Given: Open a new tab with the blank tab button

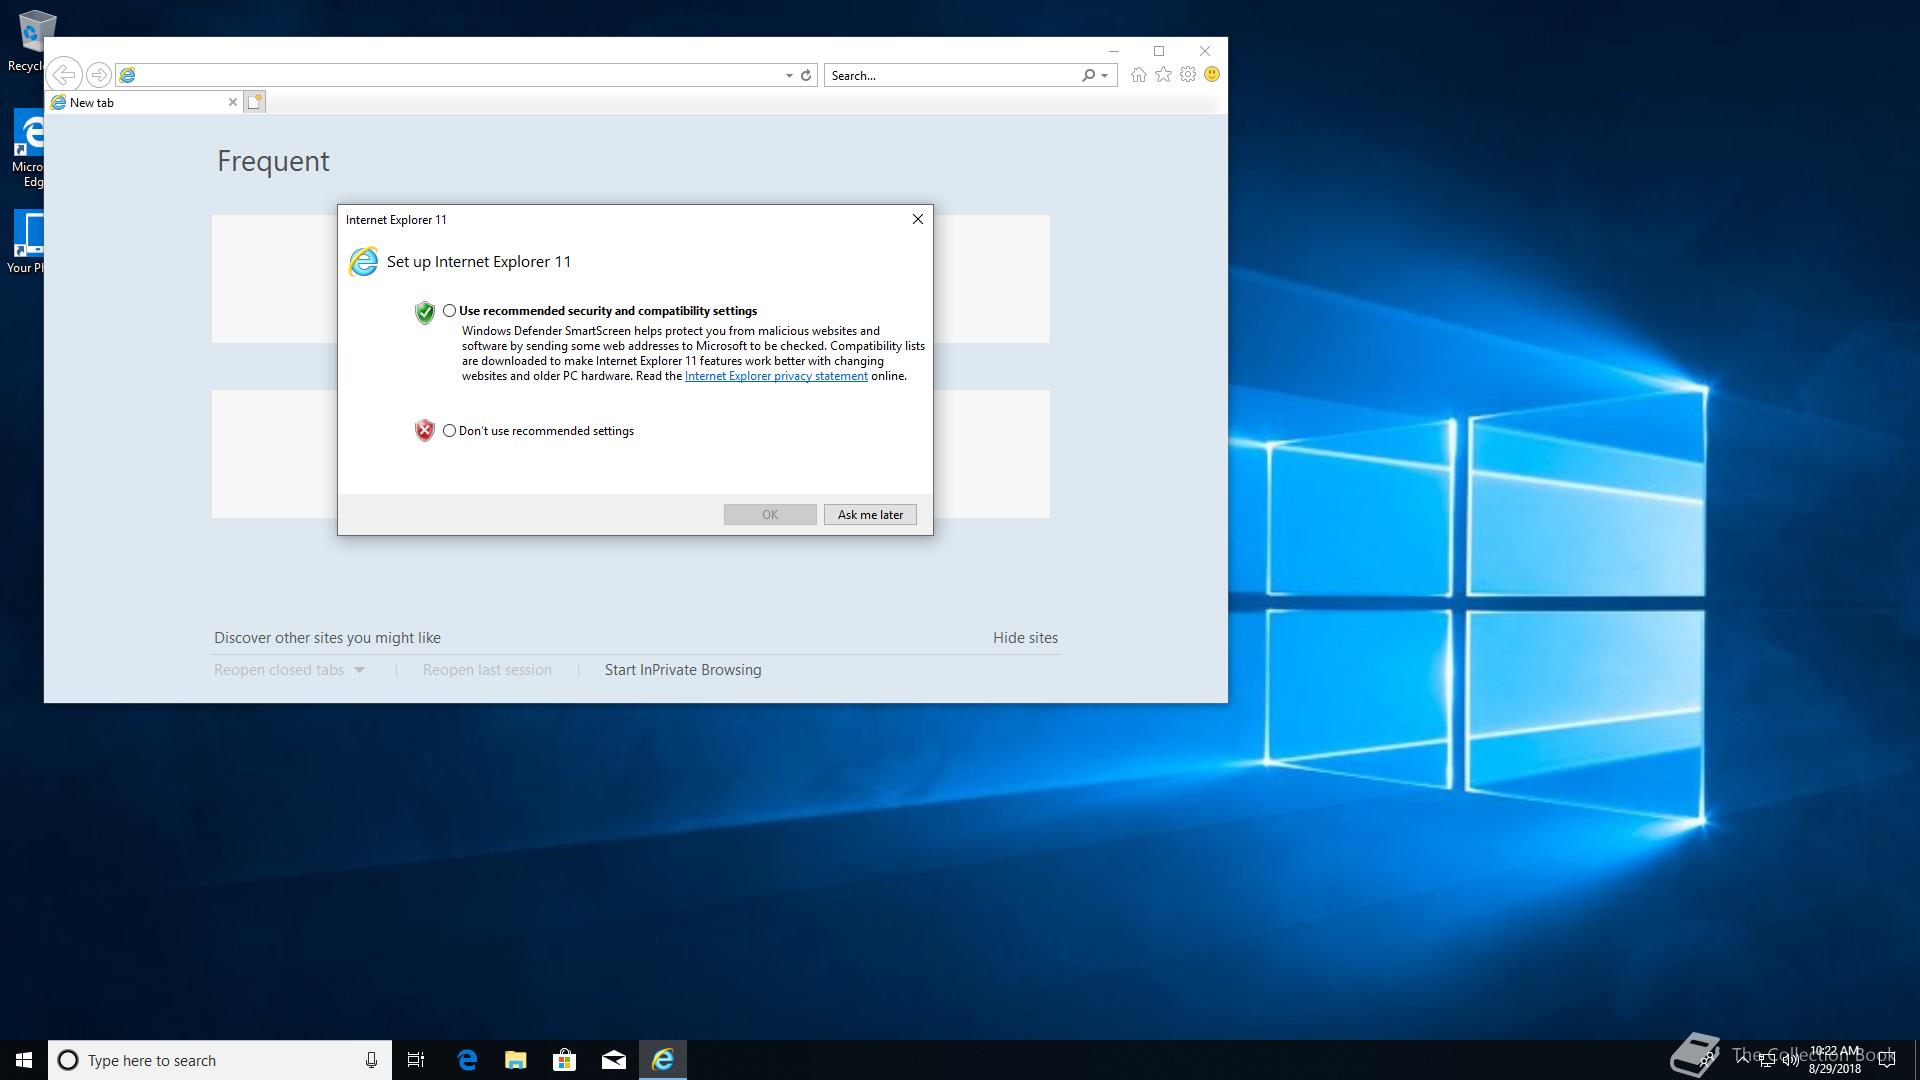Looking at the screenshot, I should click(255, 102).
